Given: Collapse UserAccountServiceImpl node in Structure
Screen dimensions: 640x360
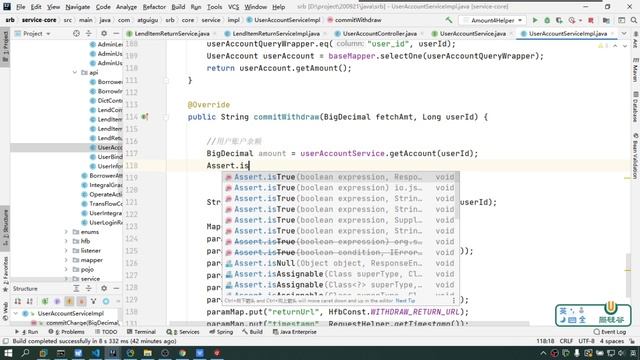Looking at the screenshot, I should coord(16,313).
